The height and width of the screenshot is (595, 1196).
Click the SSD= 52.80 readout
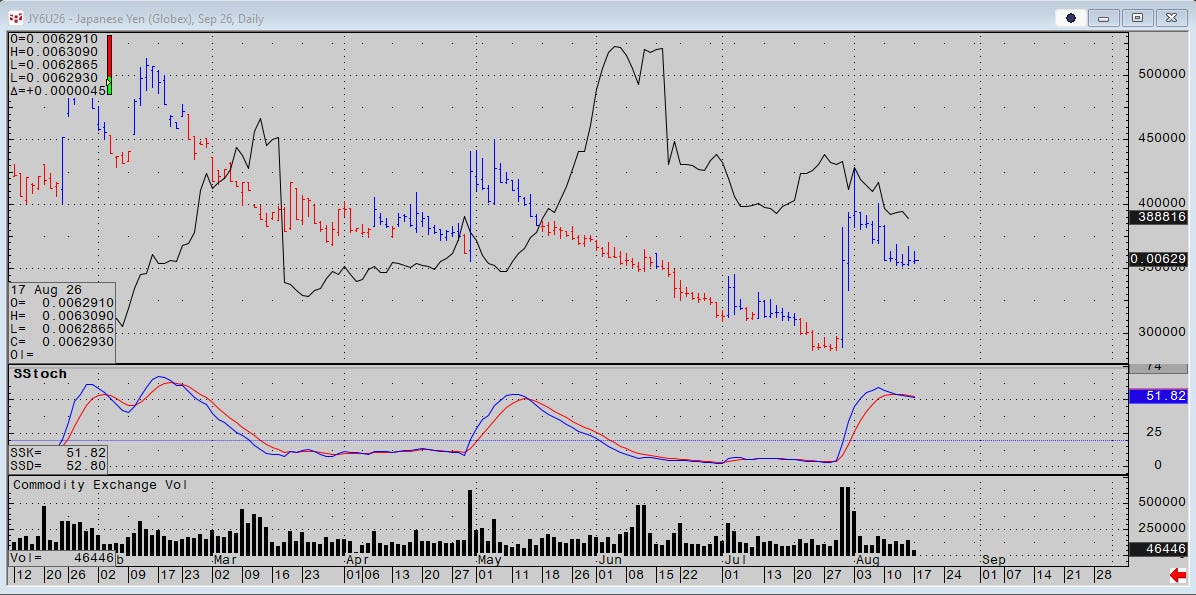58,465
